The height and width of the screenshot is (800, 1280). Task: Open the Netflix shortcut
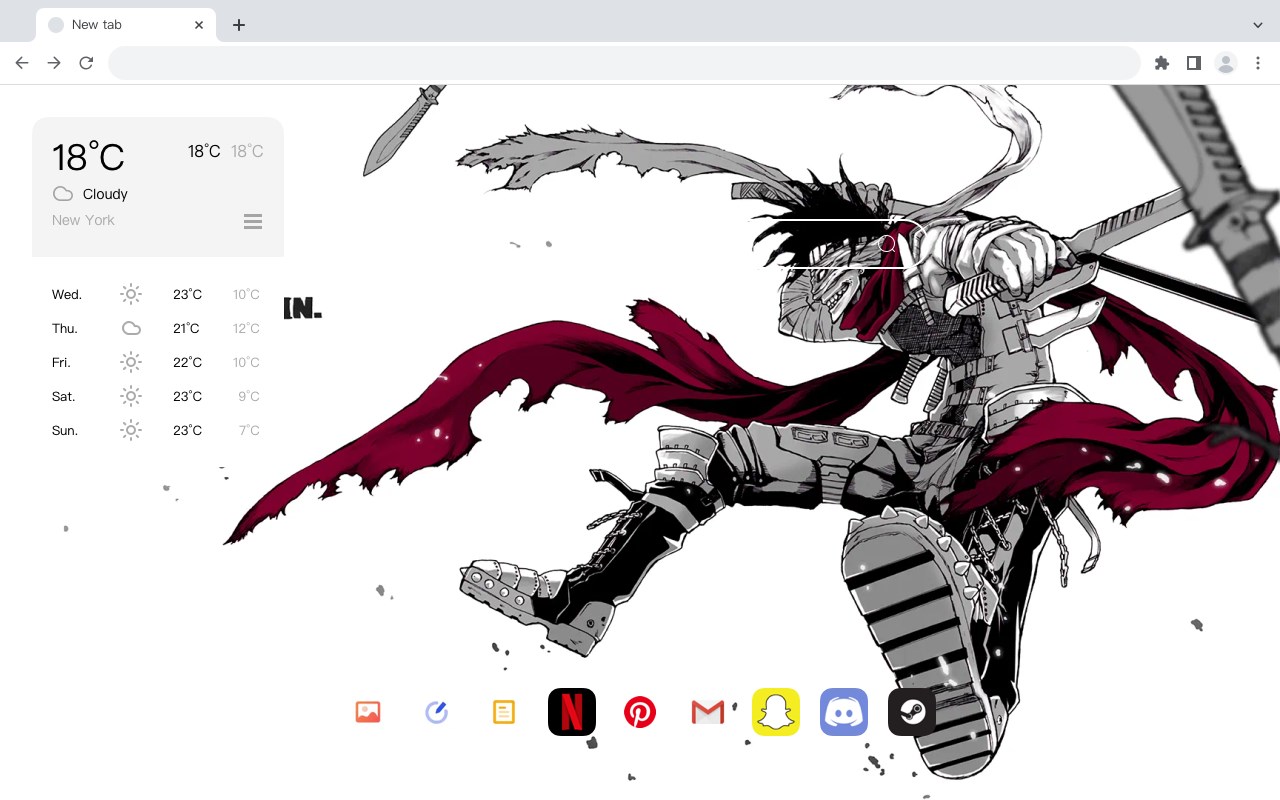tap(572, 712)
